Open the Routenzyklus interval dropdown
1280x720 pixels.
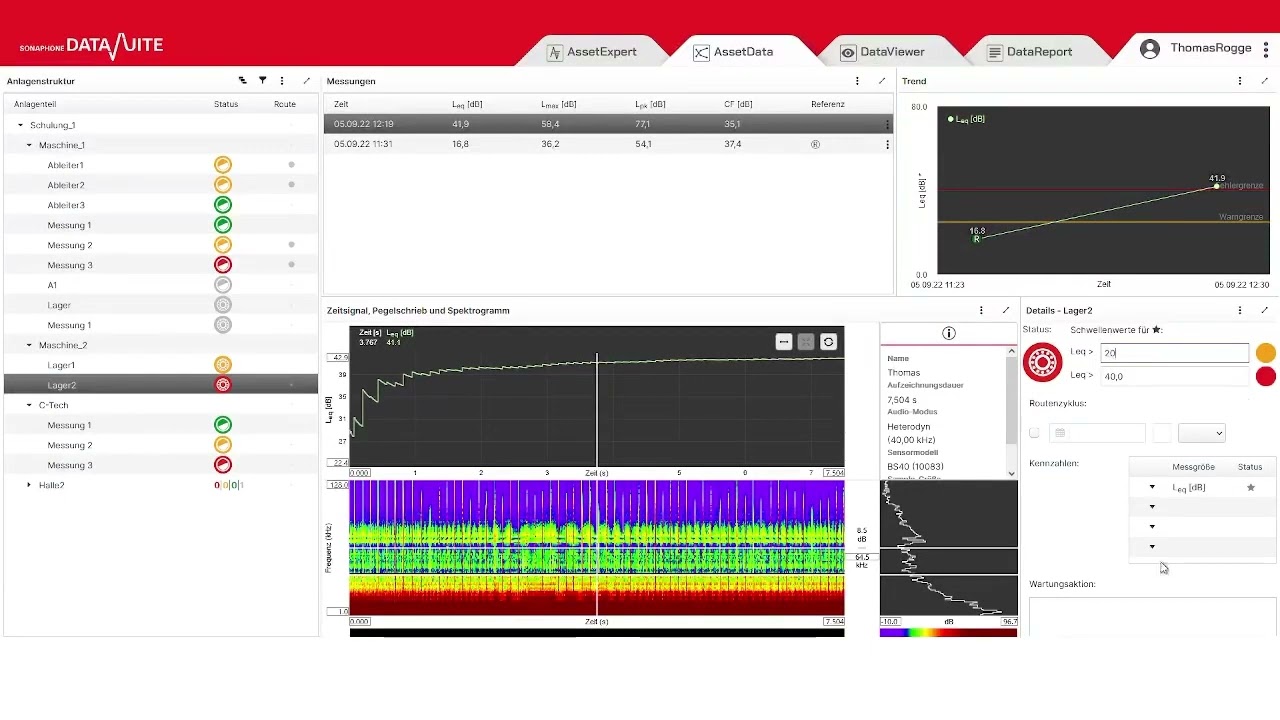pos(1201,433)
